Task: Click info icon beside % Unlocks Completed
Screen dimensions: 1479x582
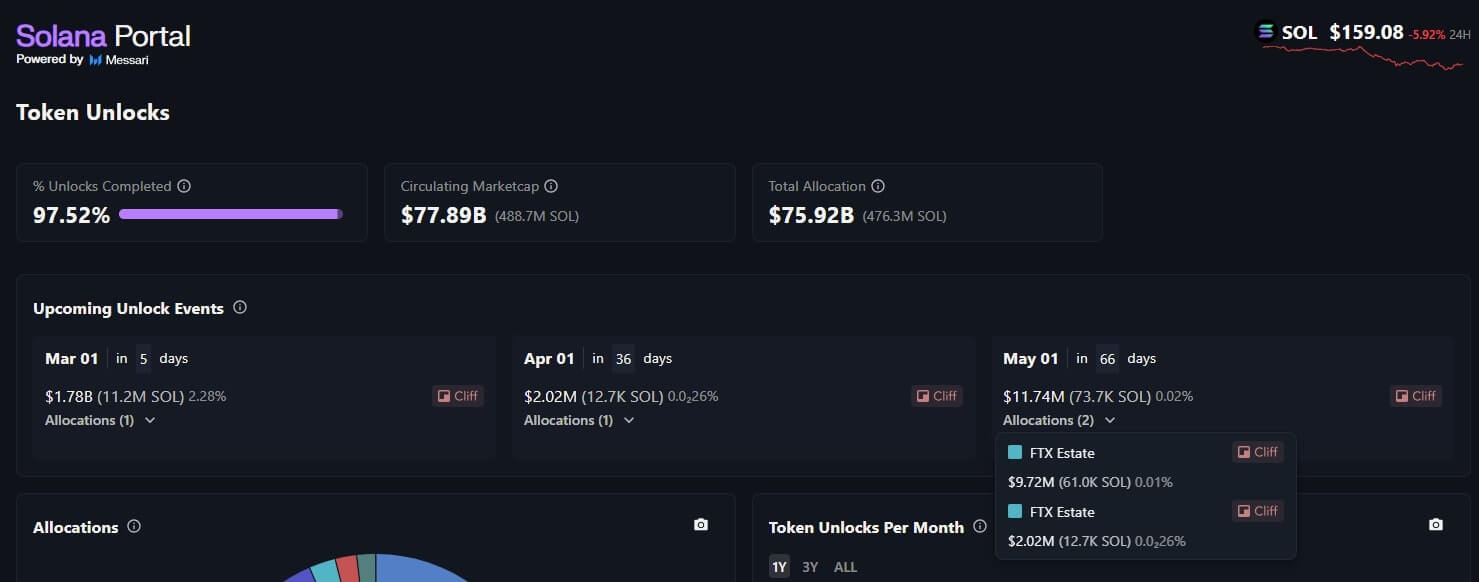Action: [184, 186]
